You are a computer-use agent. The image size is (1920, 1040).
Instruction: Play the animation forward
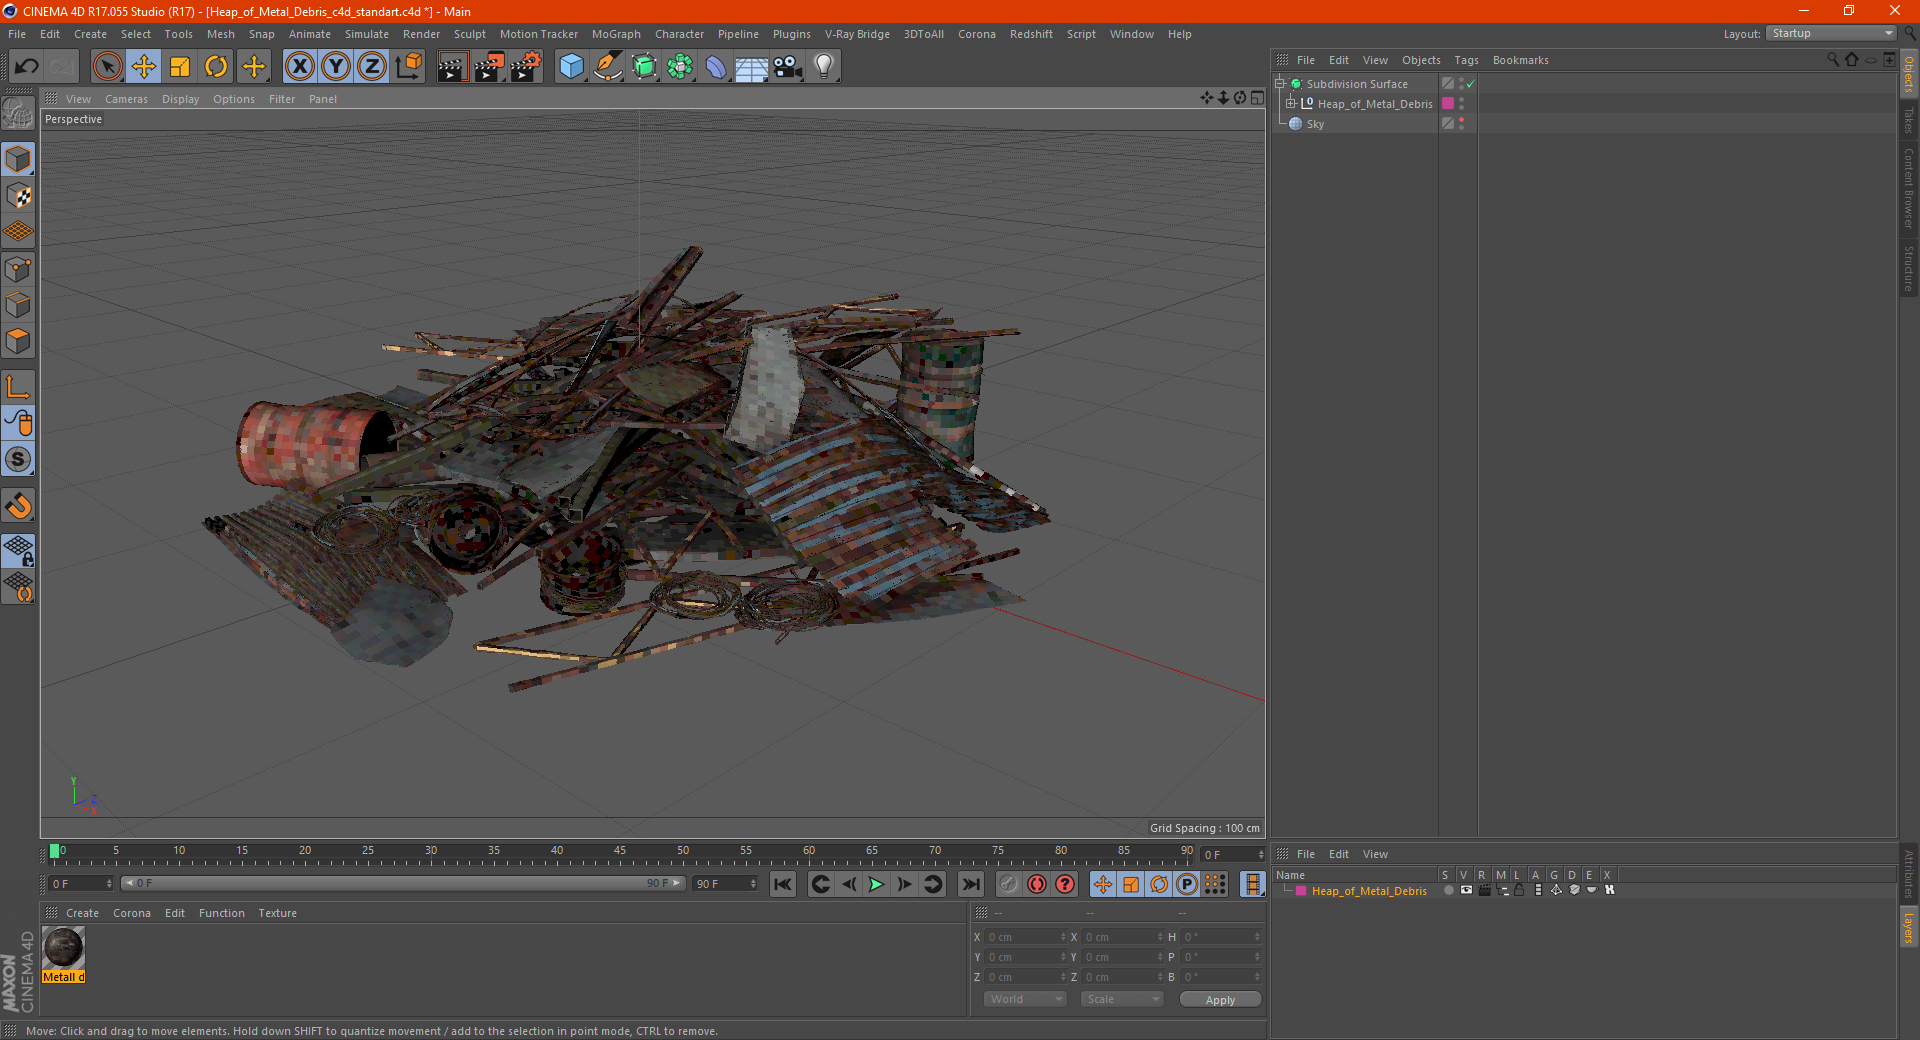coord(876,884)
